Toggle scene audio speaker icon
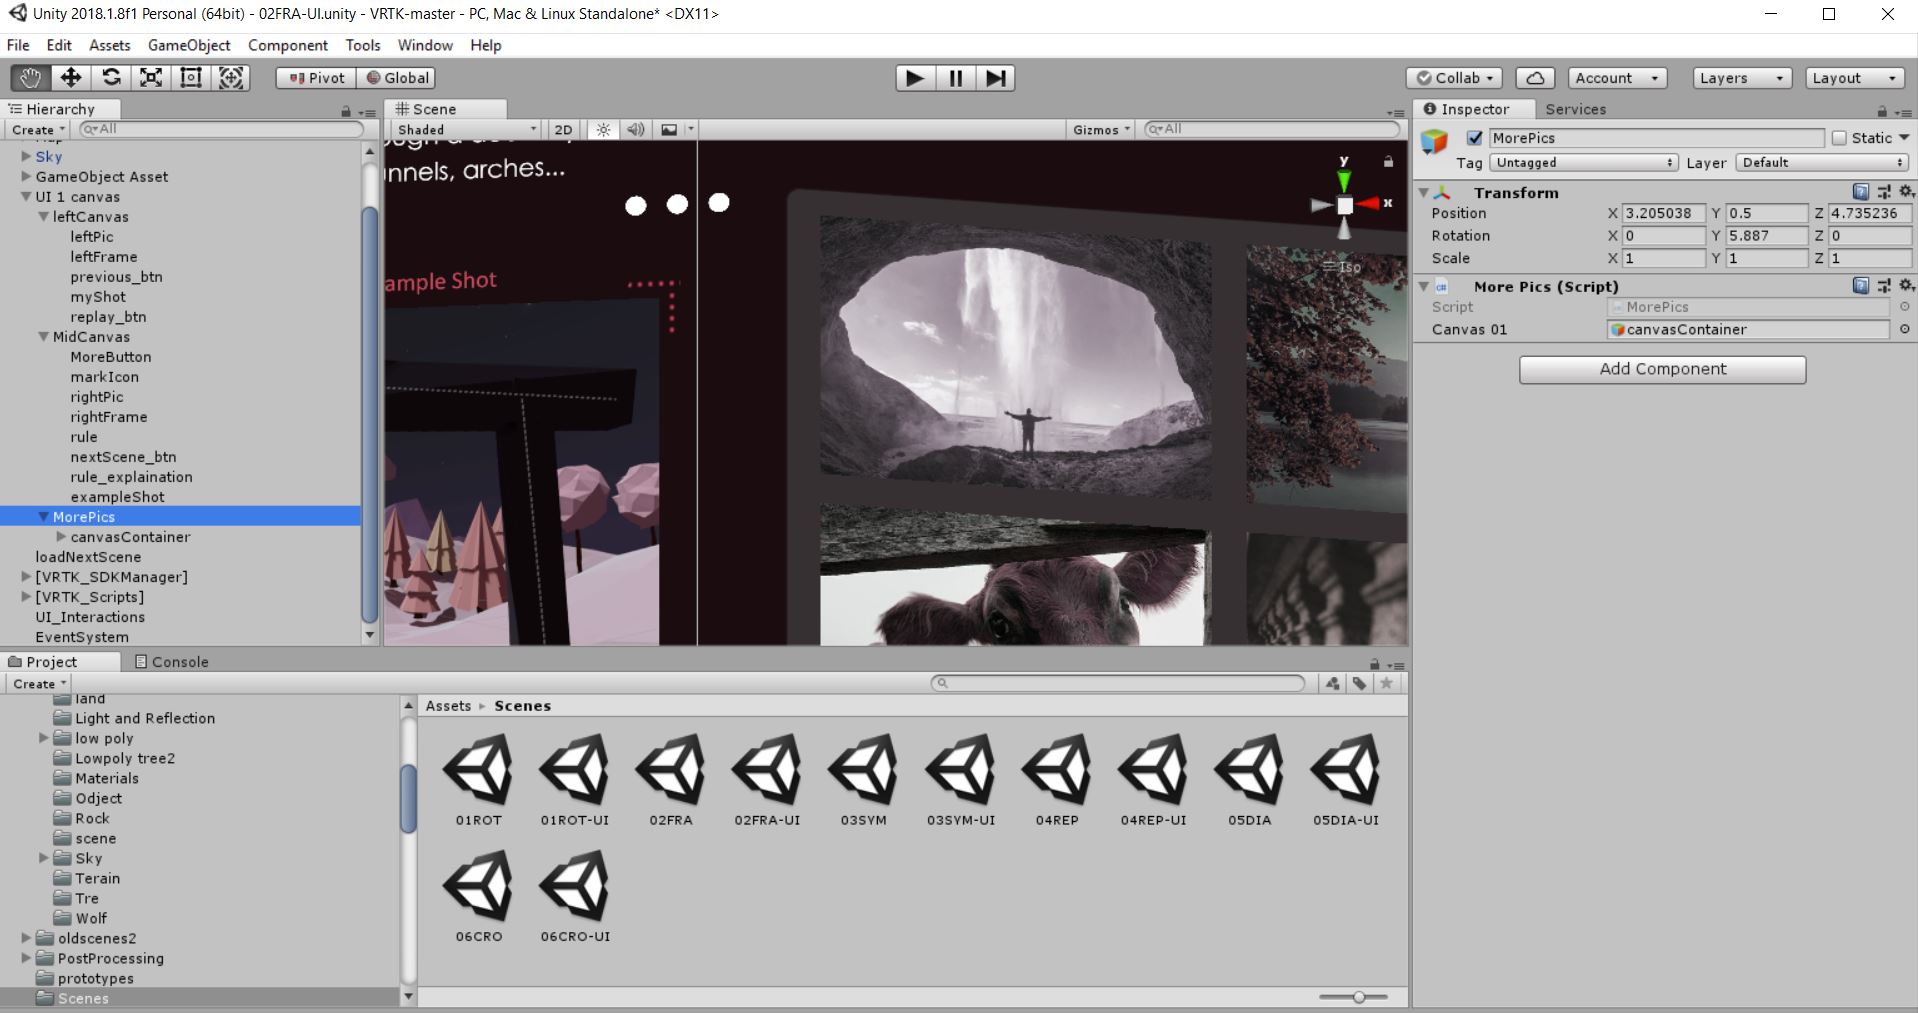Viewport: 1918px width, 1013px height. click(x=635, y=129)
